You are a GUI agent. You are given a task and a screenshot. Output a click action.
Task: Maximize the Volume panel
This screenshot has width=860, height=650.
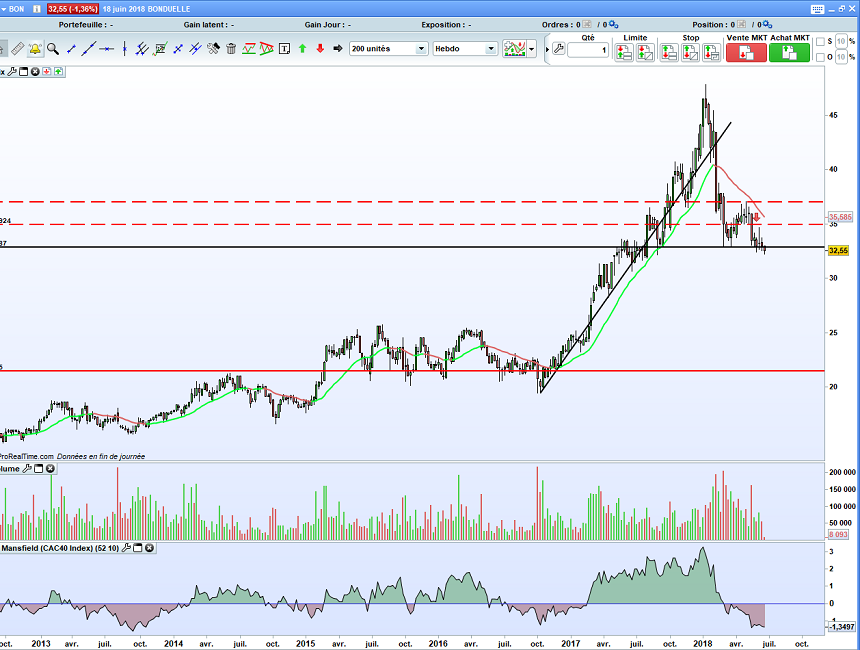click(x=38, y=468)
